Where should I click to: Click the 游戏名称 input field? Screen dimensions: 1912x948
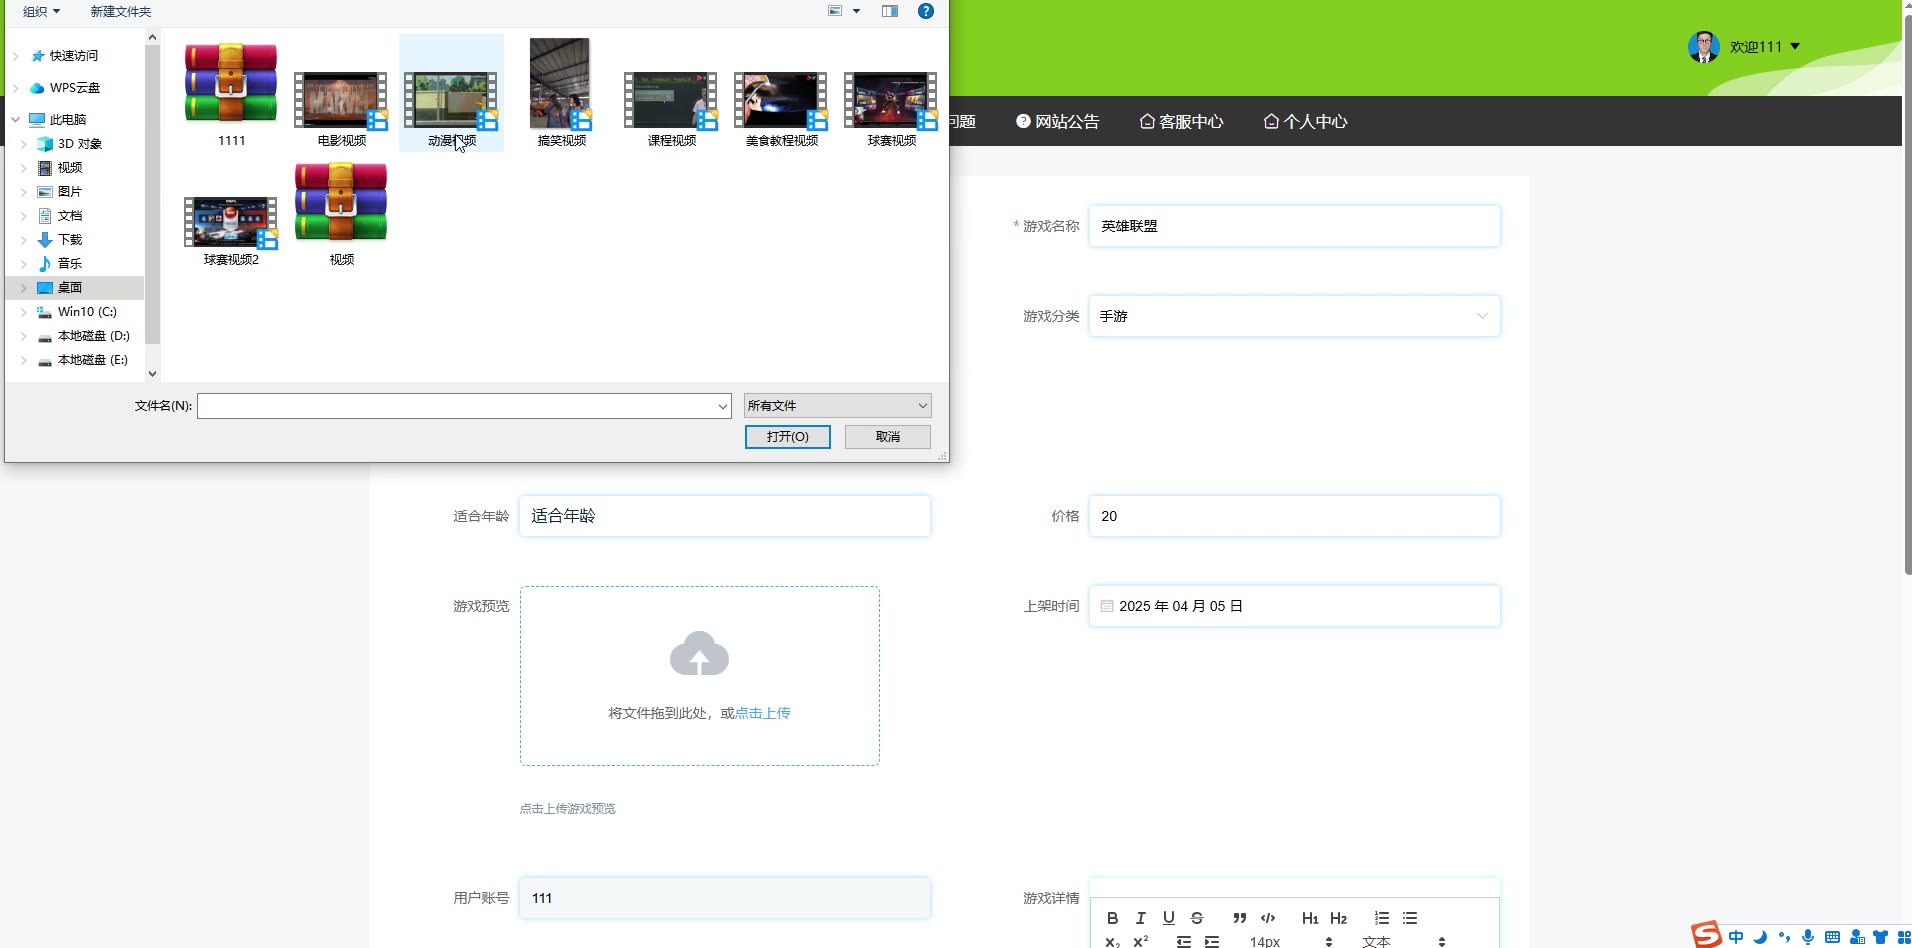pyautogui.click(x=1295, y=226)
